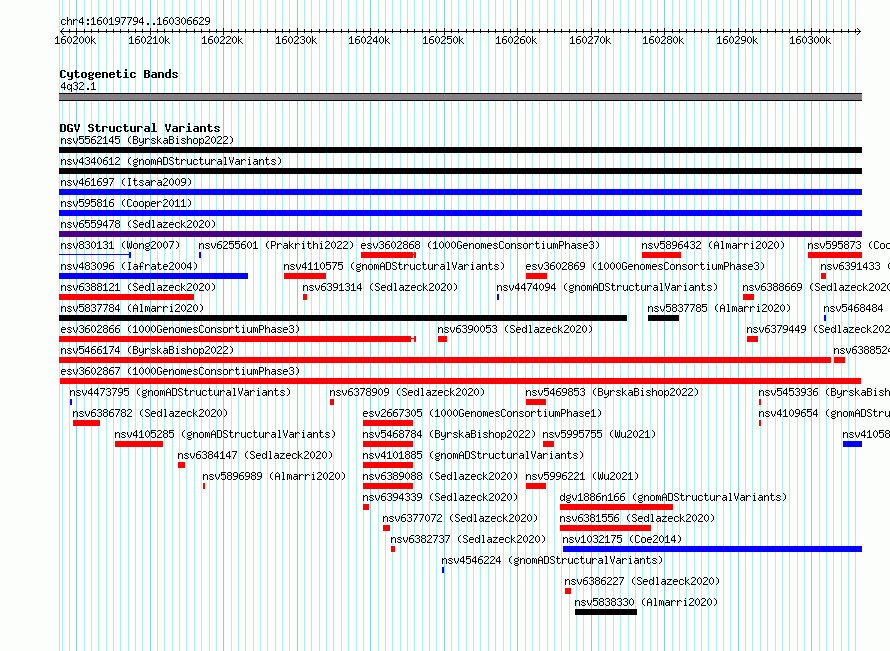Viewport: 890px width, 651px height.
Task: Open nsv6384147 (Sedlazeck2020) label
Action: point(255,455)
